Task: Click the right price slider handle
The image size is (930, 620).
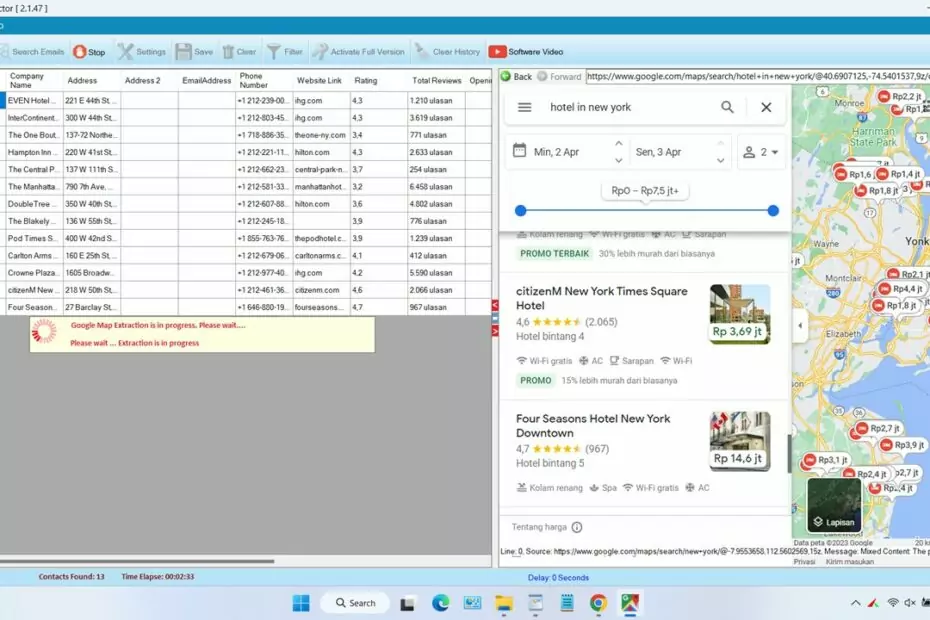Action: 773,210
